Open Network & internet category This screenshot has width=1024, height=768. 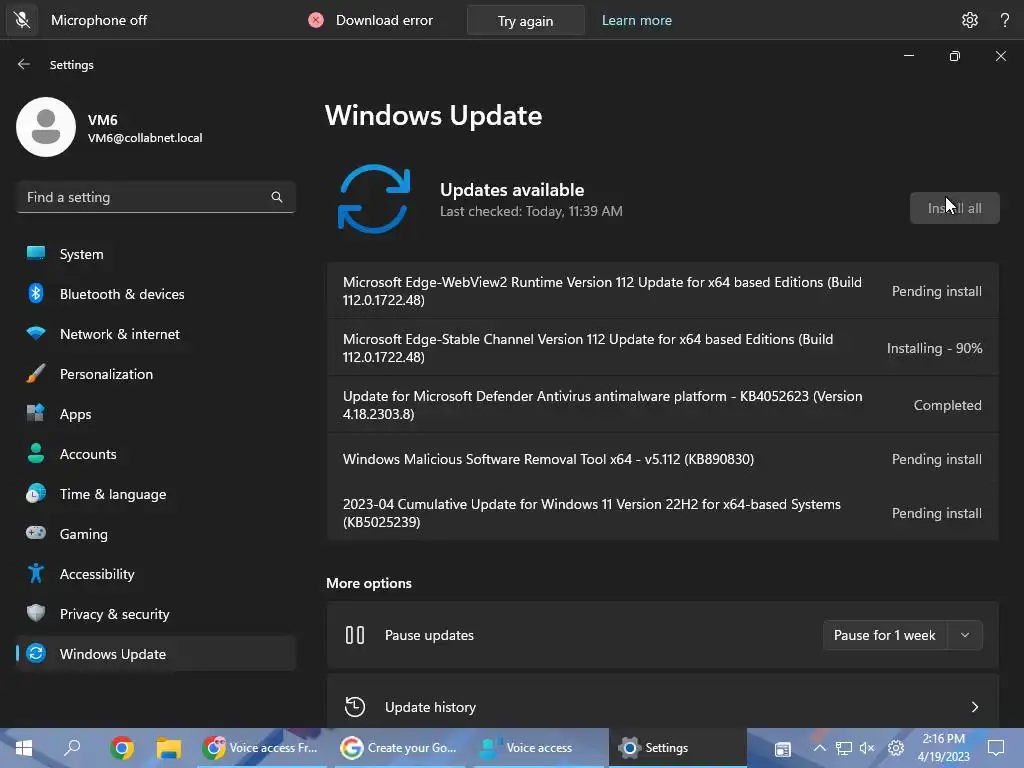point(155,334)
